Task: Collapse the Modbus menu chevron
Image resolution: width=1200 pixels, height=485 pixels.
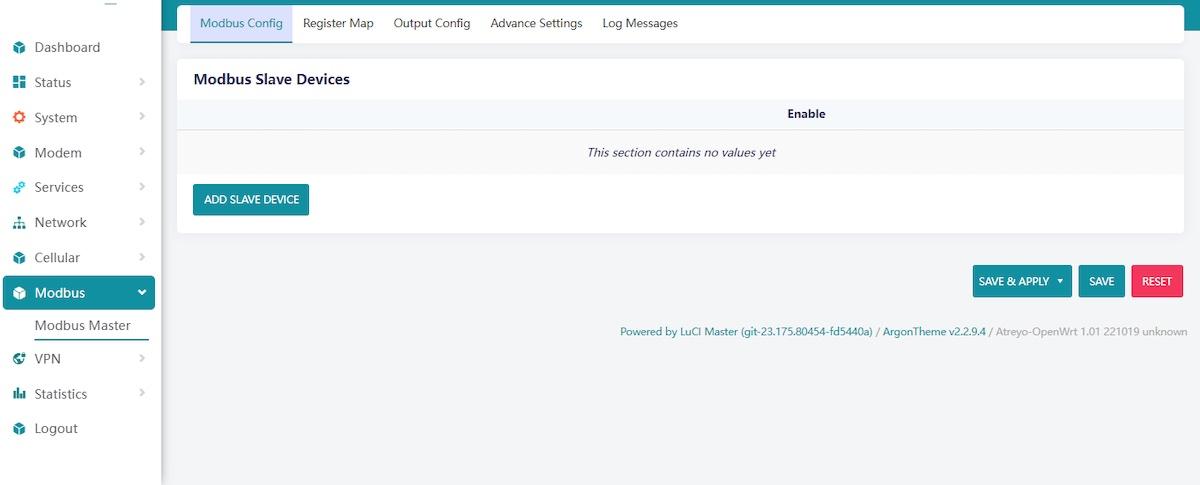Action: click(142, 292)
